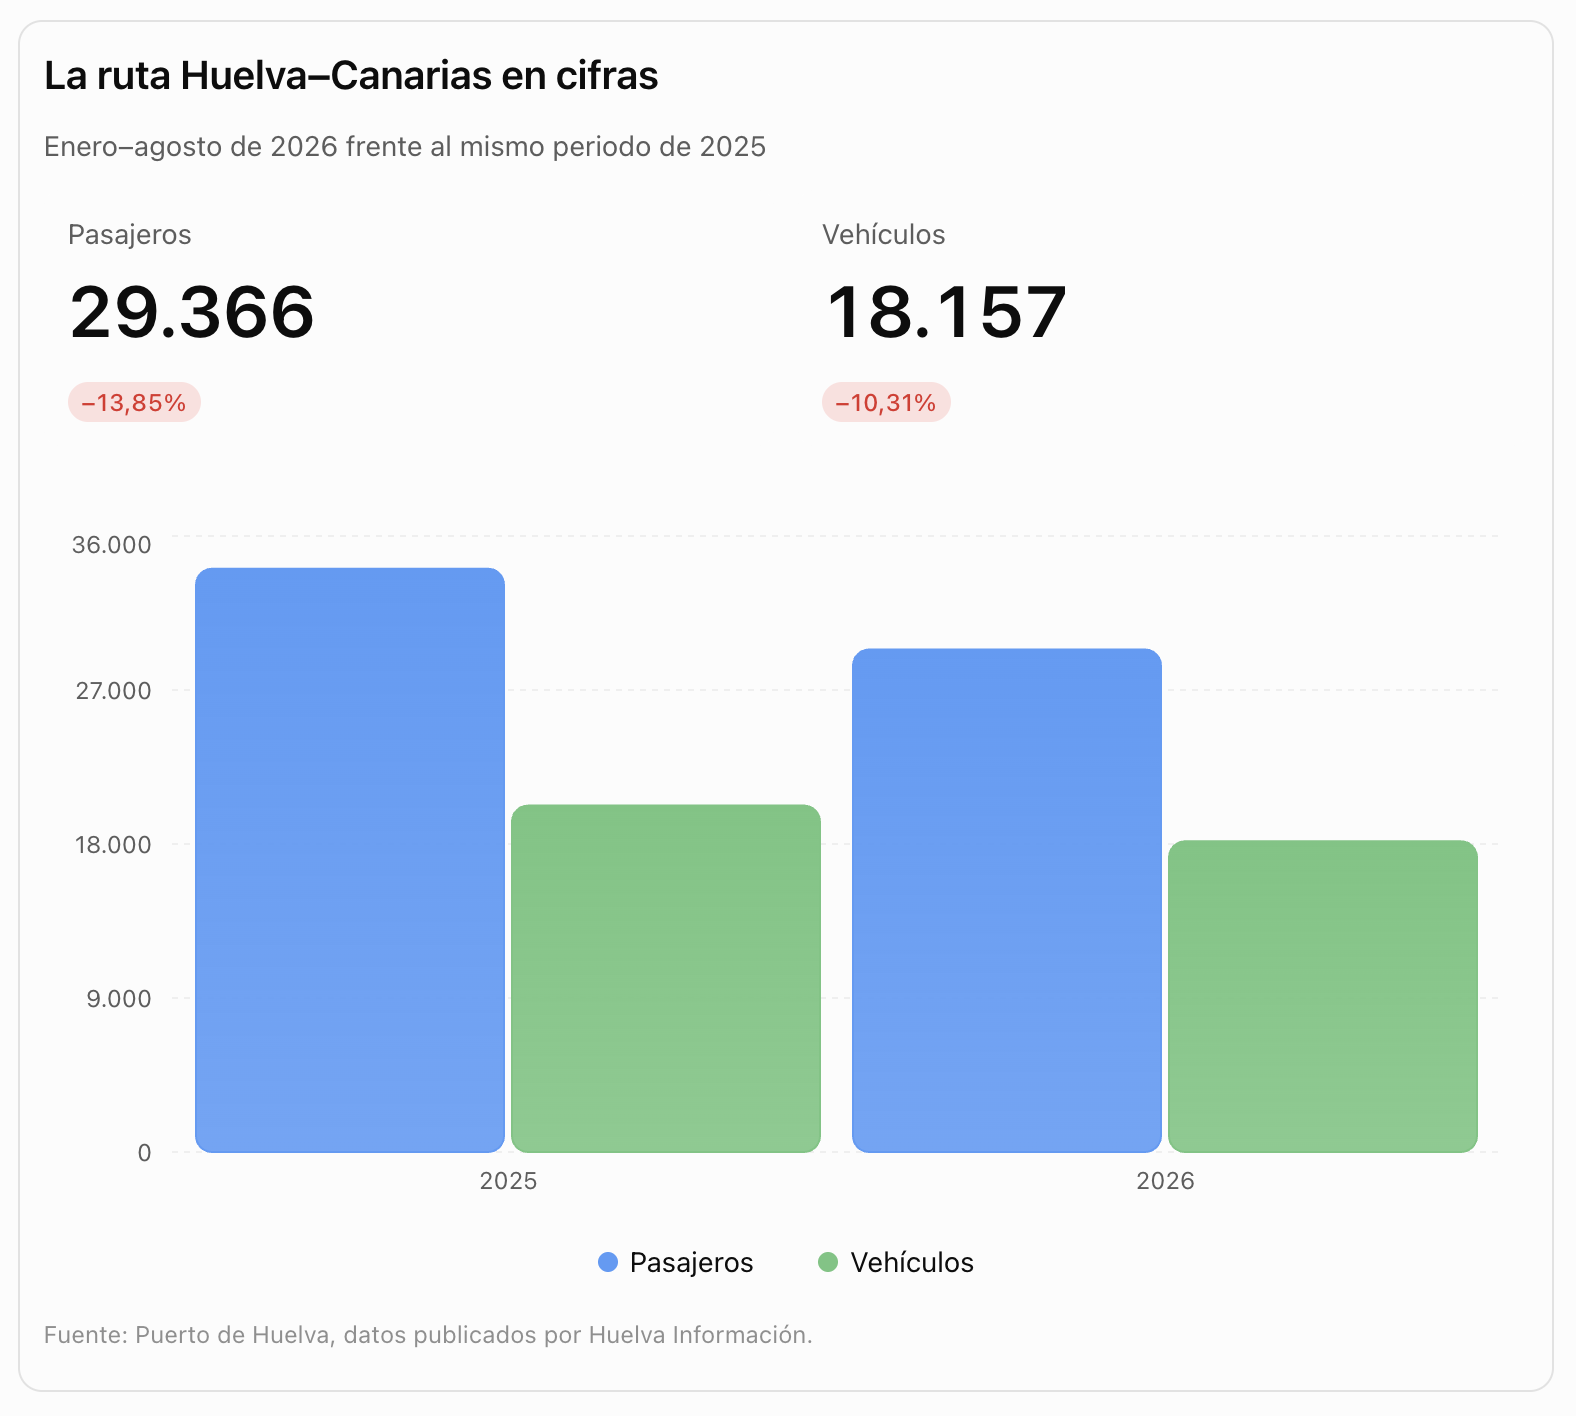Click the 2025 x-axis label
This screenshot has width=1576, height=1416.
click(x=508, y=1181)
